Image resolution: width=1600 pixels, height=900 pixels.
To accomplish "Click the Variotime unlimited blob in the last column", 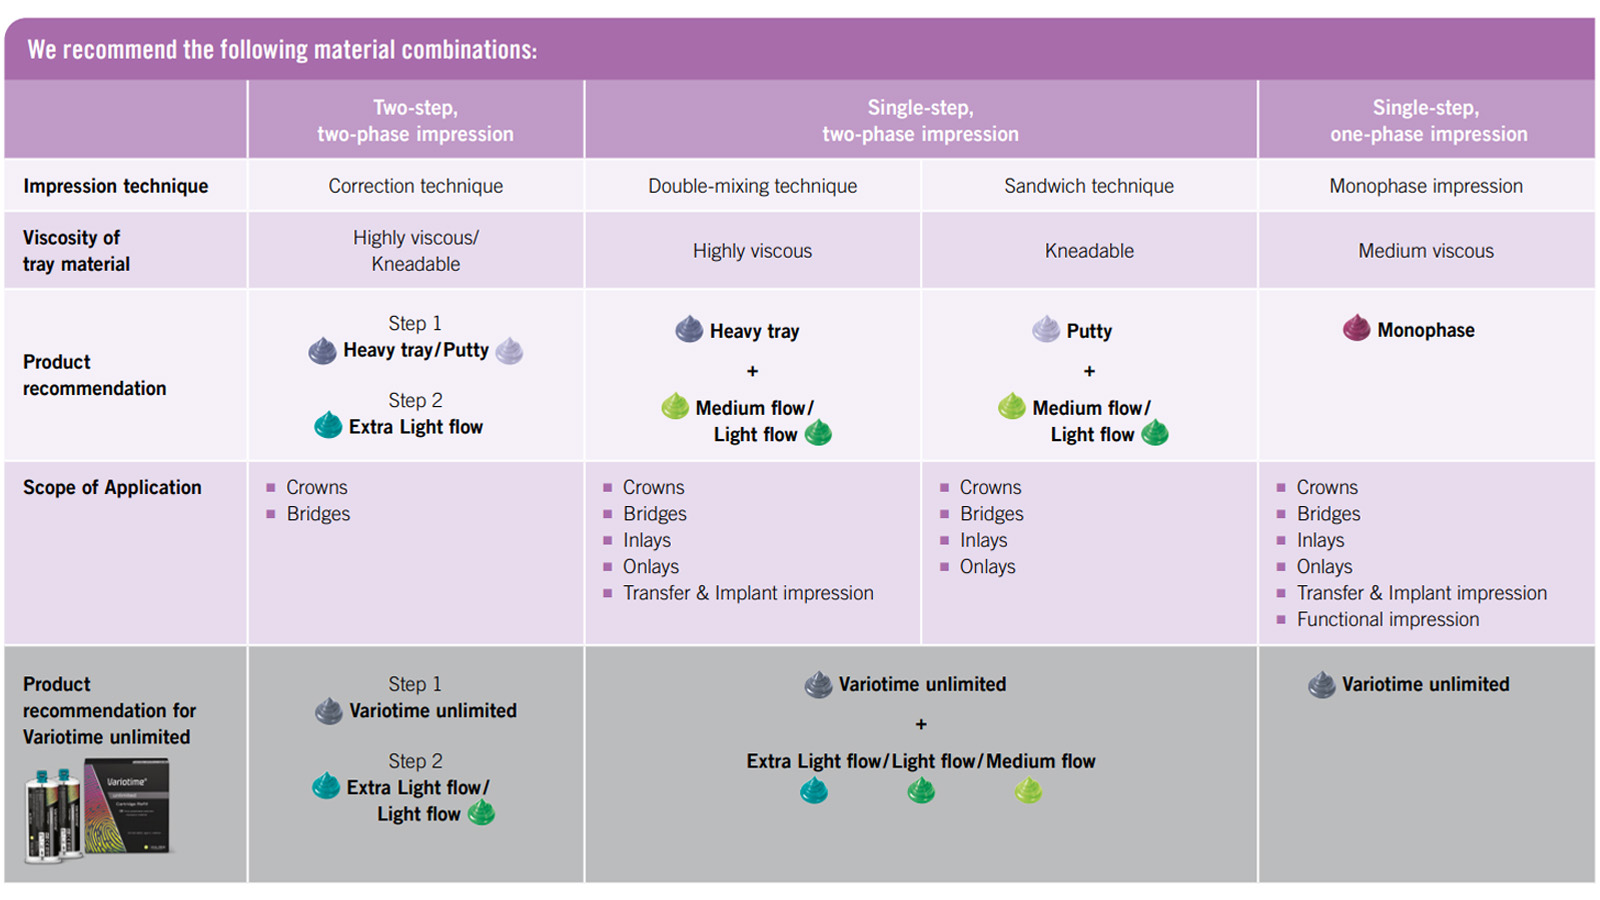I will [x=1321, y=685].
